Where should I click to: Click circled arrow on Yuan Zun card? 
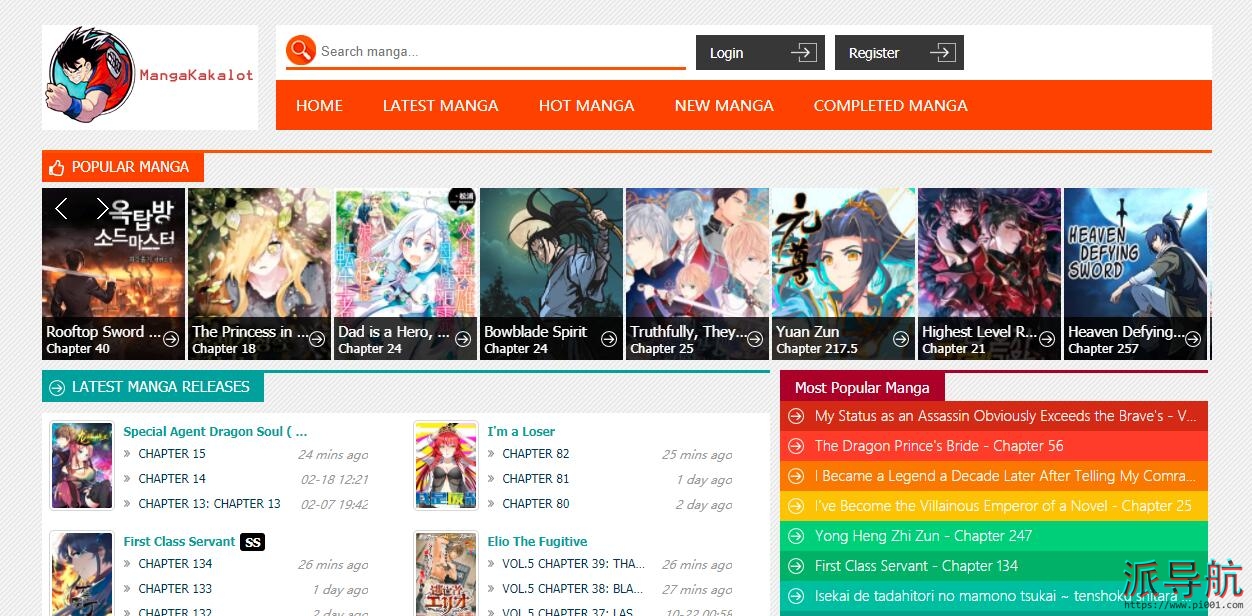901,339
